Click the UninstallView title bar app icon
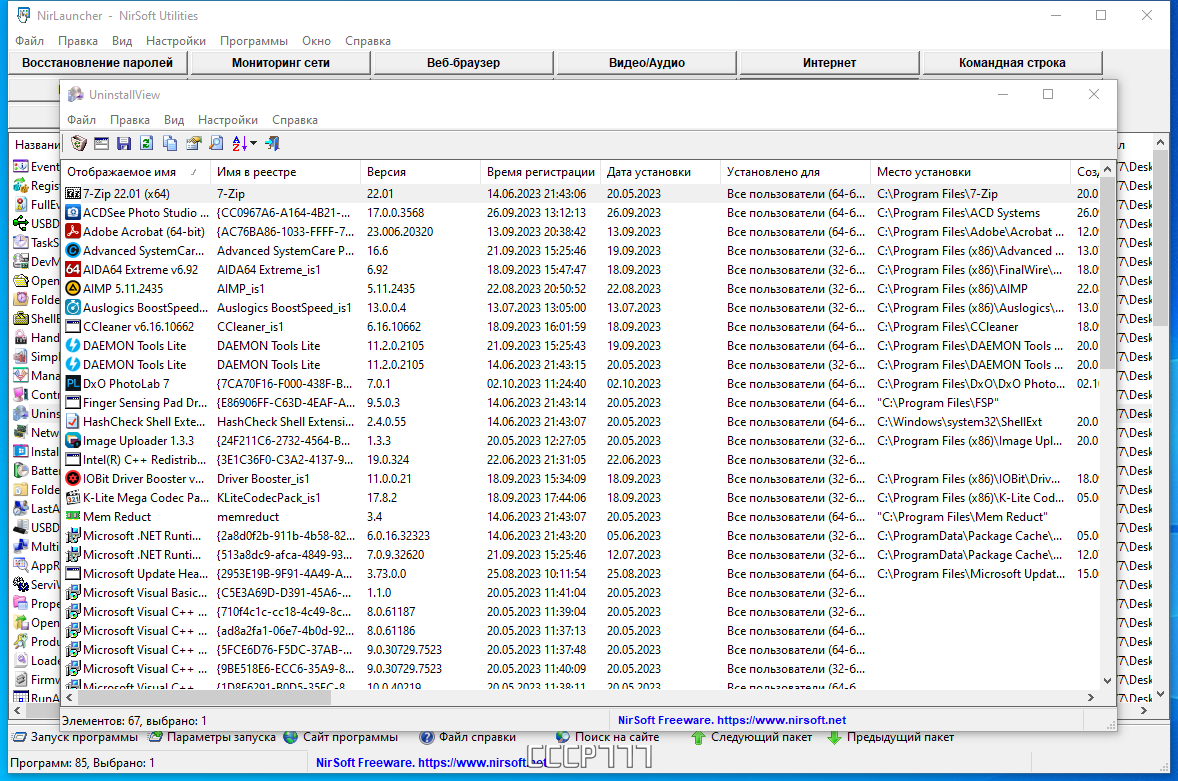 (x=75, y=95)
